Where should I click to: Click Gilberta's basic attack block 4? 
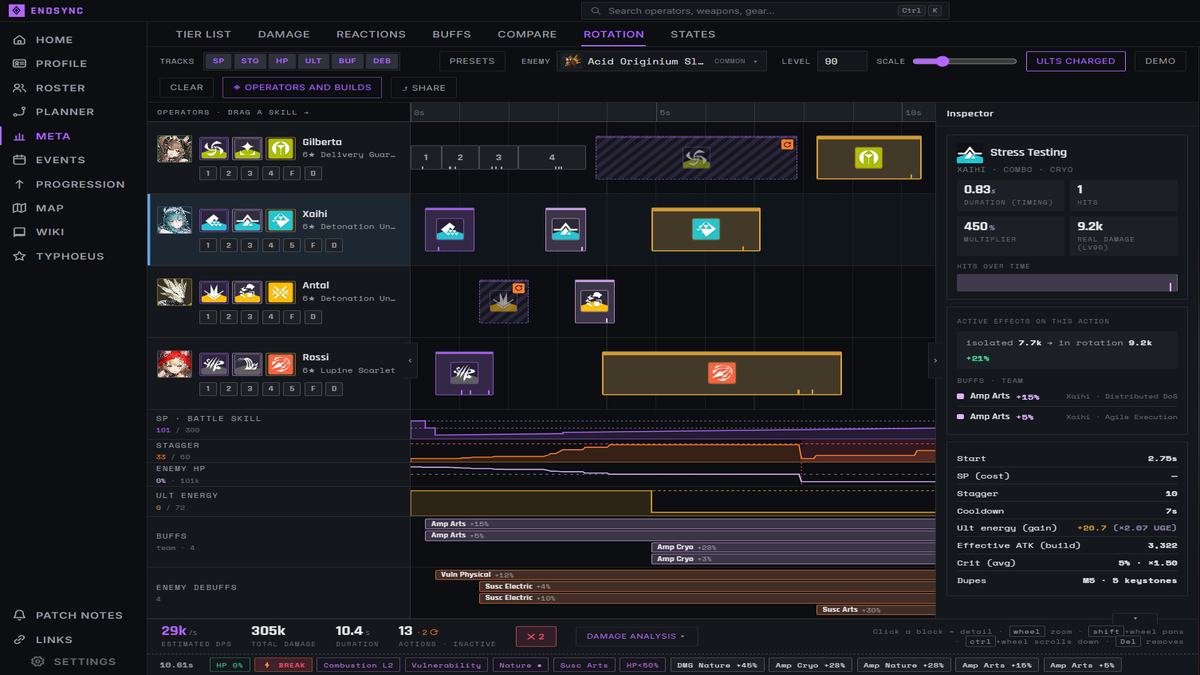551,157
